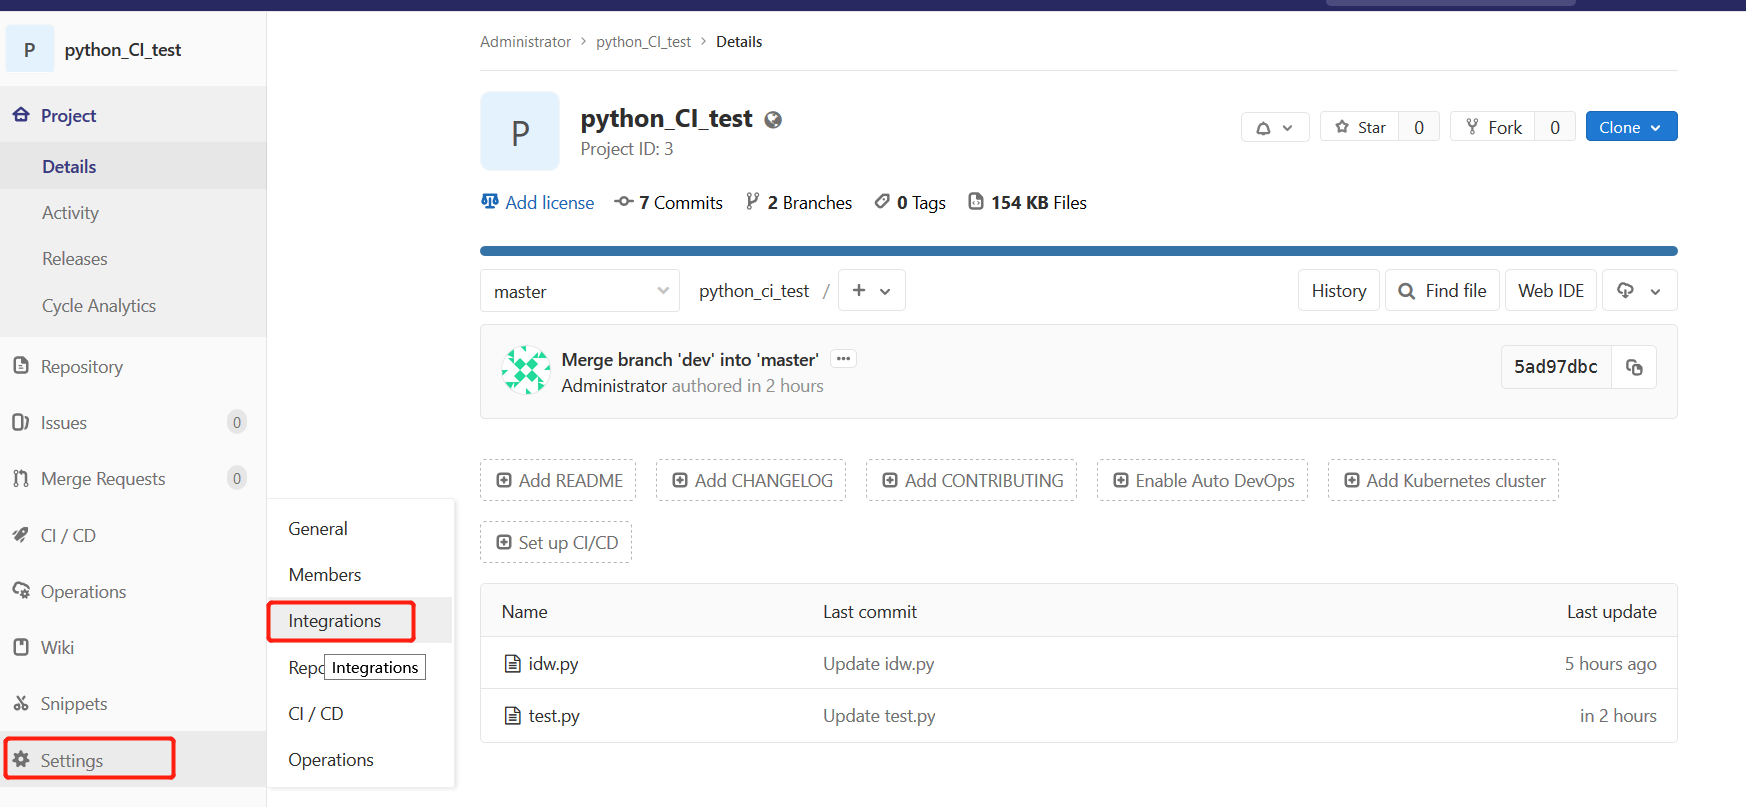Image resolution: width=1746 pixels, height=807 pixels.
Task: Click the branch icon beside 2 Branches
Action: [752, 202]
